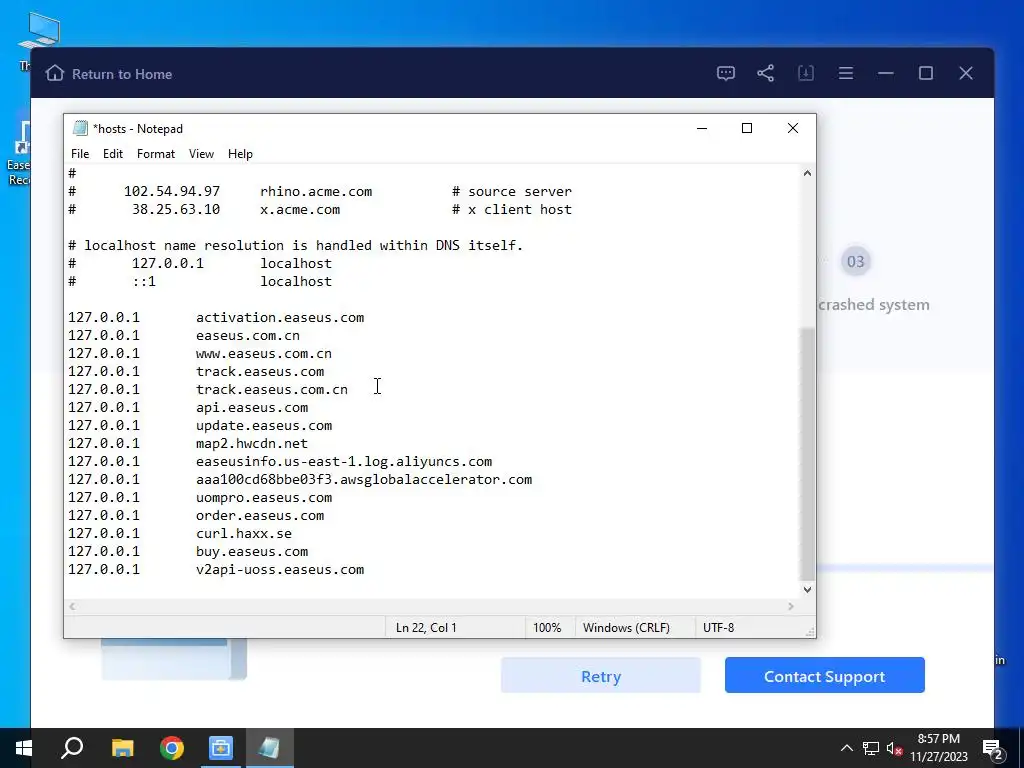Minimize the hosts Notepad window
The image size is (1024, 768).
coord(702,128)
